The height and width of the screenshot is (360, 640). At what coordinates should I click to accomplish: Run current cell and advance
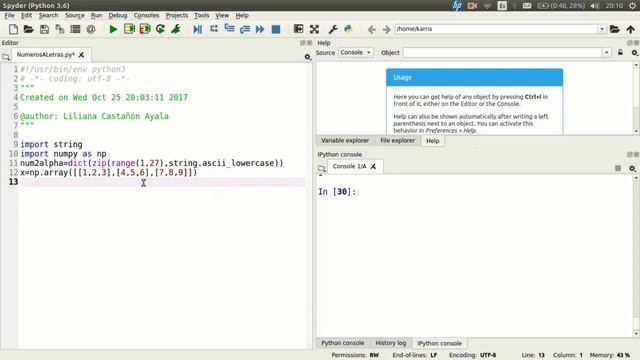[145, 29]
